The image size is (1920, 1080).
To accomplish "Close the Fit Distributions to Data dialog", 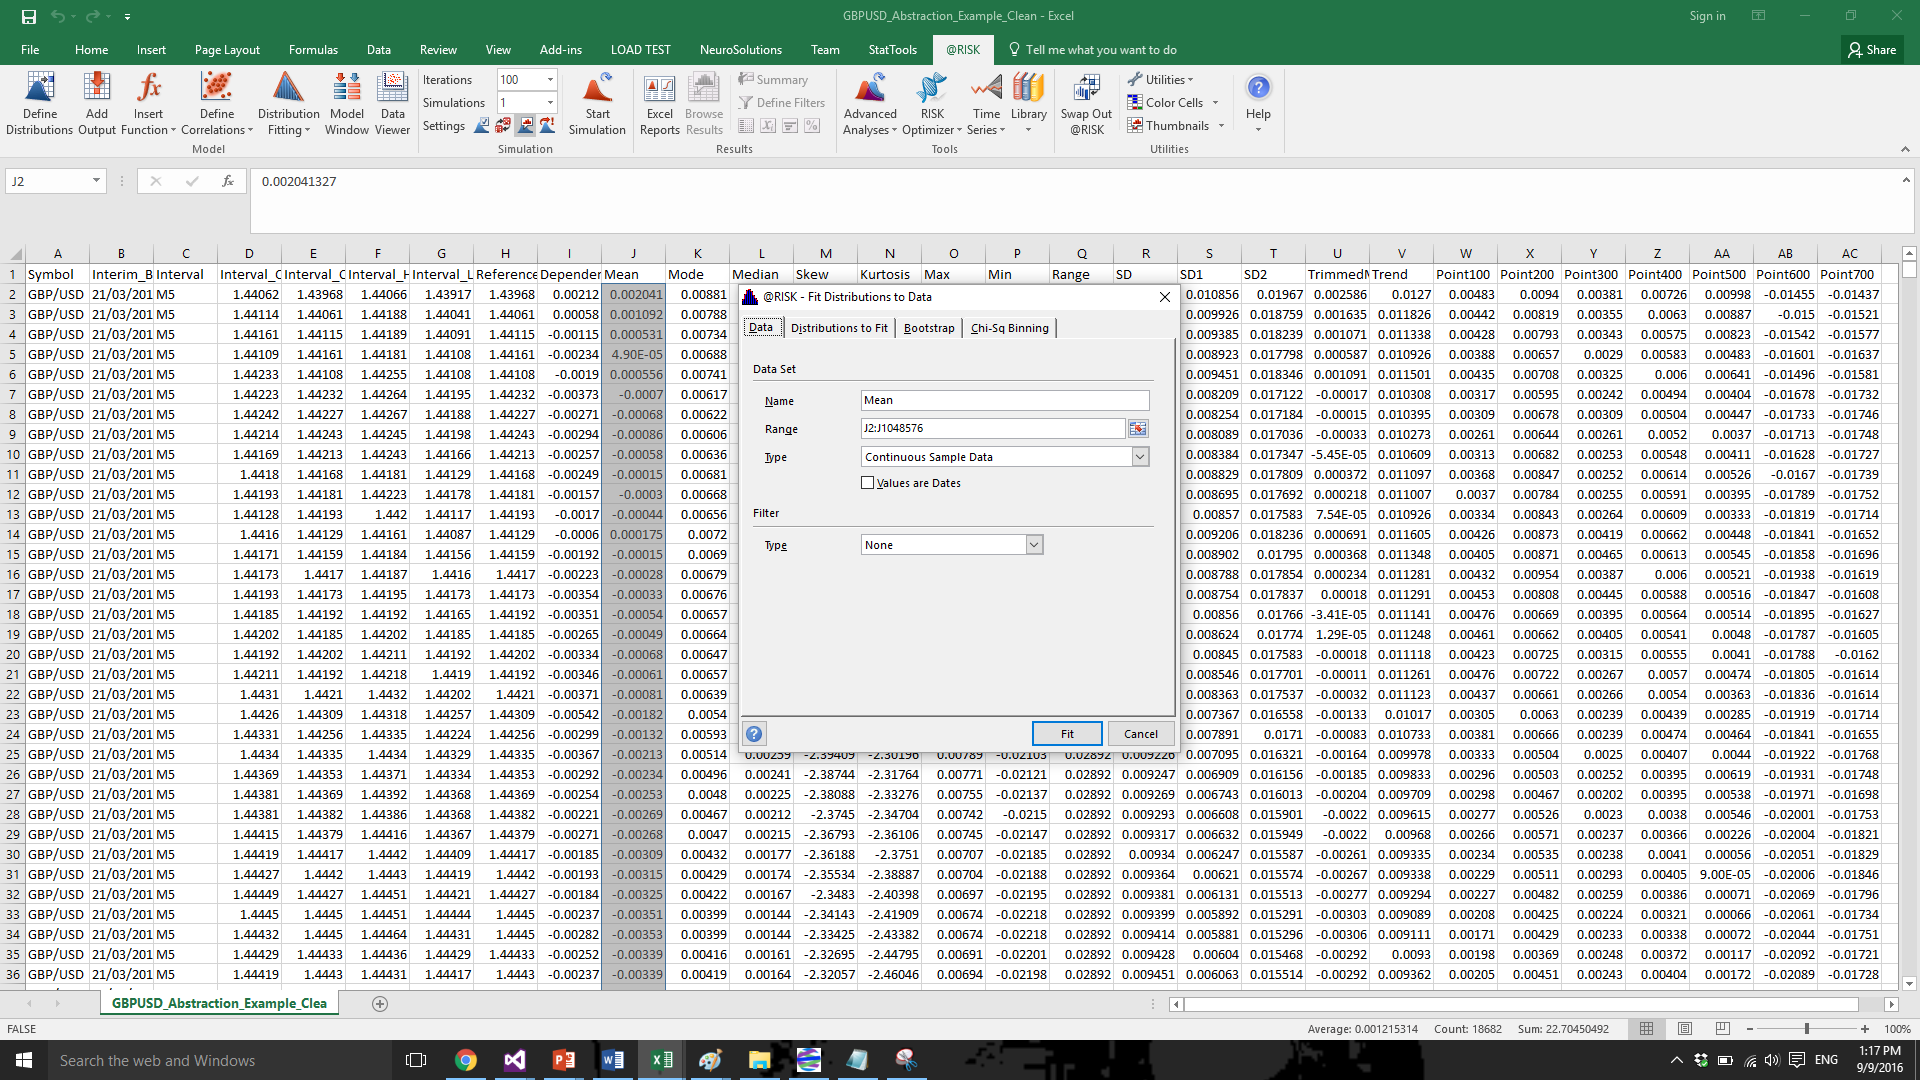I will tap(1164, 297).
